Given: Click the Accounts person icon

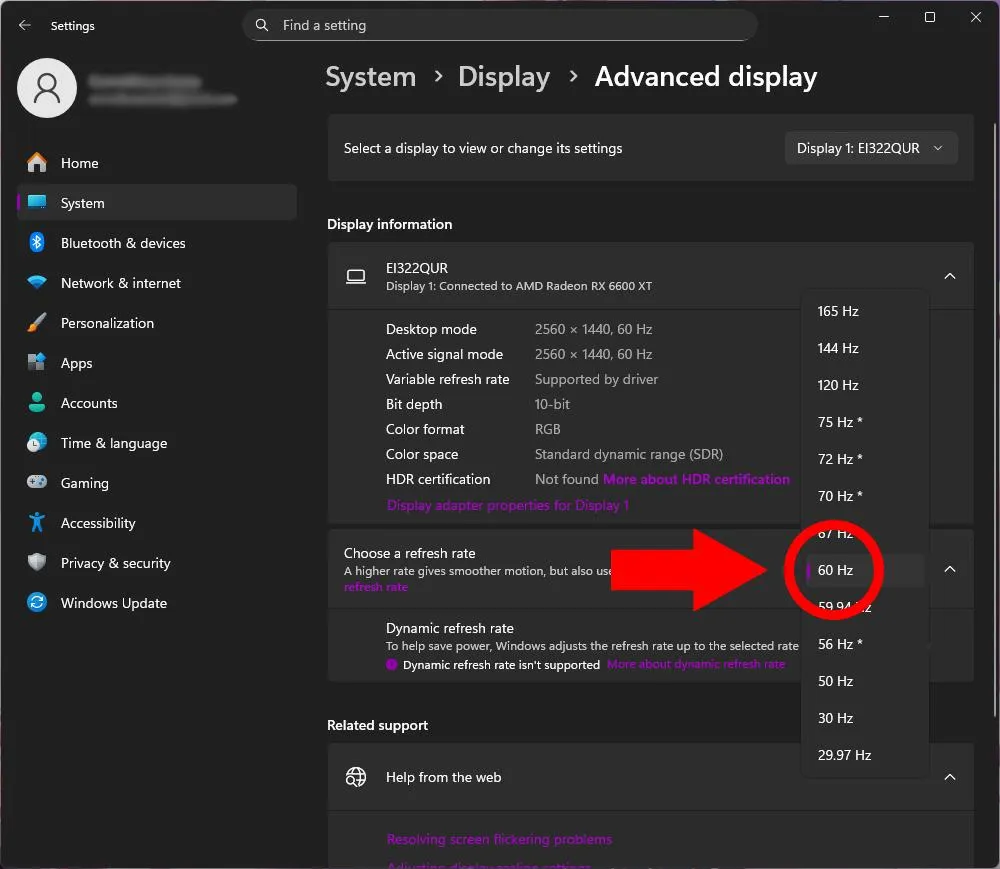Looking at the screenshot, I should click(37, 403).
